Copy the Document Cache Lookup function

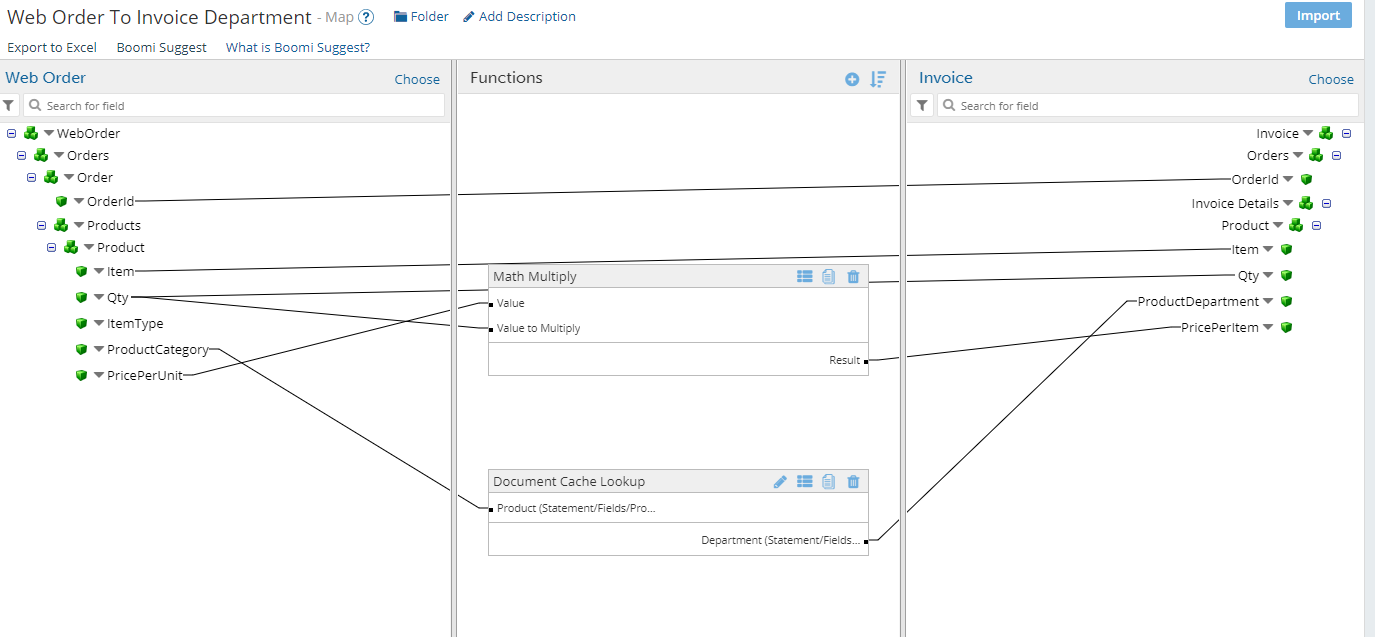828,481
